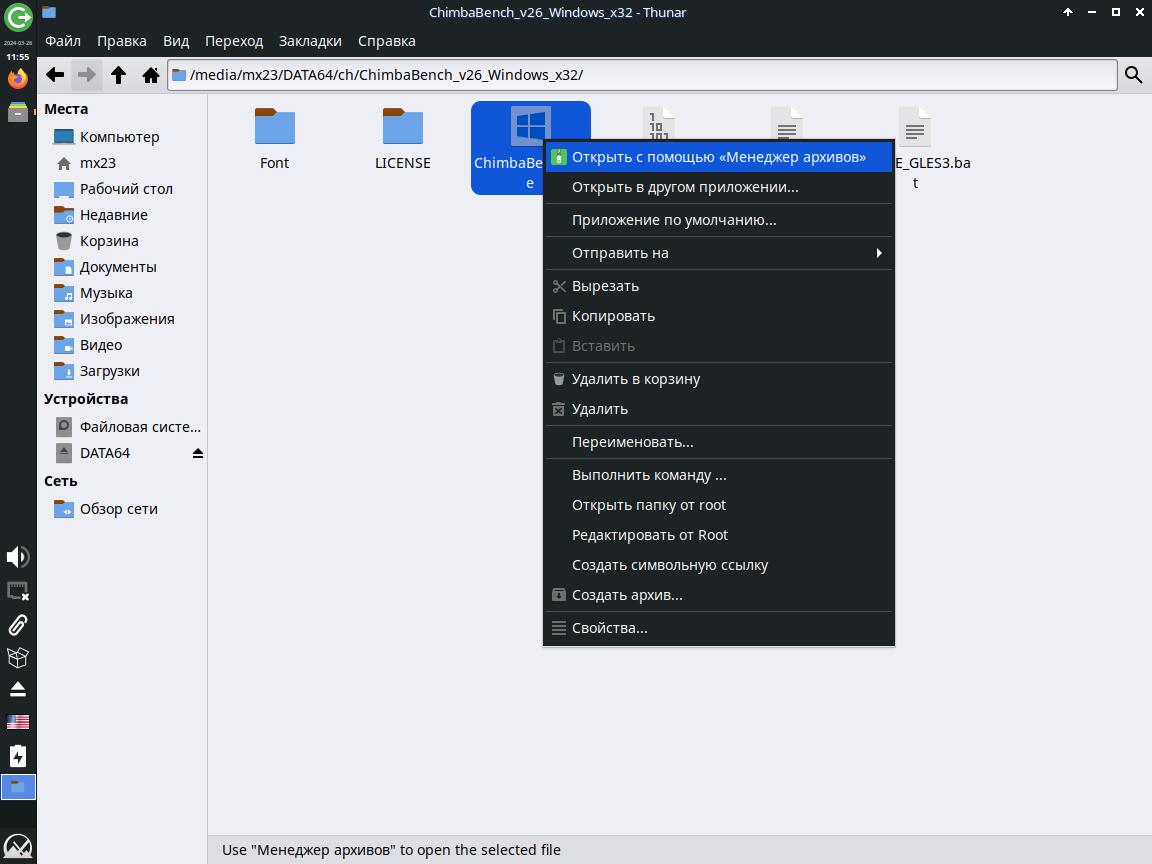The width and height of the screenshot is (1152, 864).
Task: Choose Приложение по умолчанию...
Action: point(719,220)
